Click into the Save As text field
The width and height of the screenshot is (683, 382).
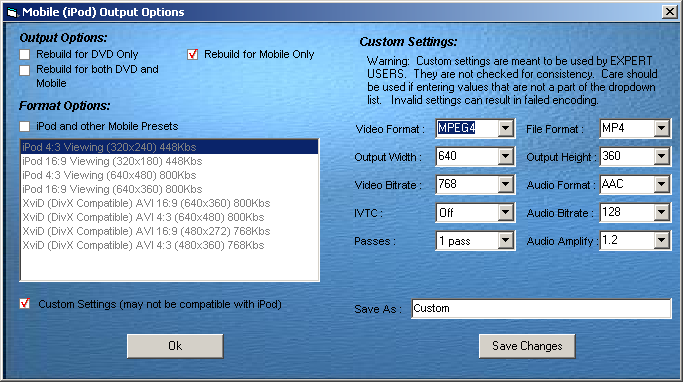click(541, 309)
